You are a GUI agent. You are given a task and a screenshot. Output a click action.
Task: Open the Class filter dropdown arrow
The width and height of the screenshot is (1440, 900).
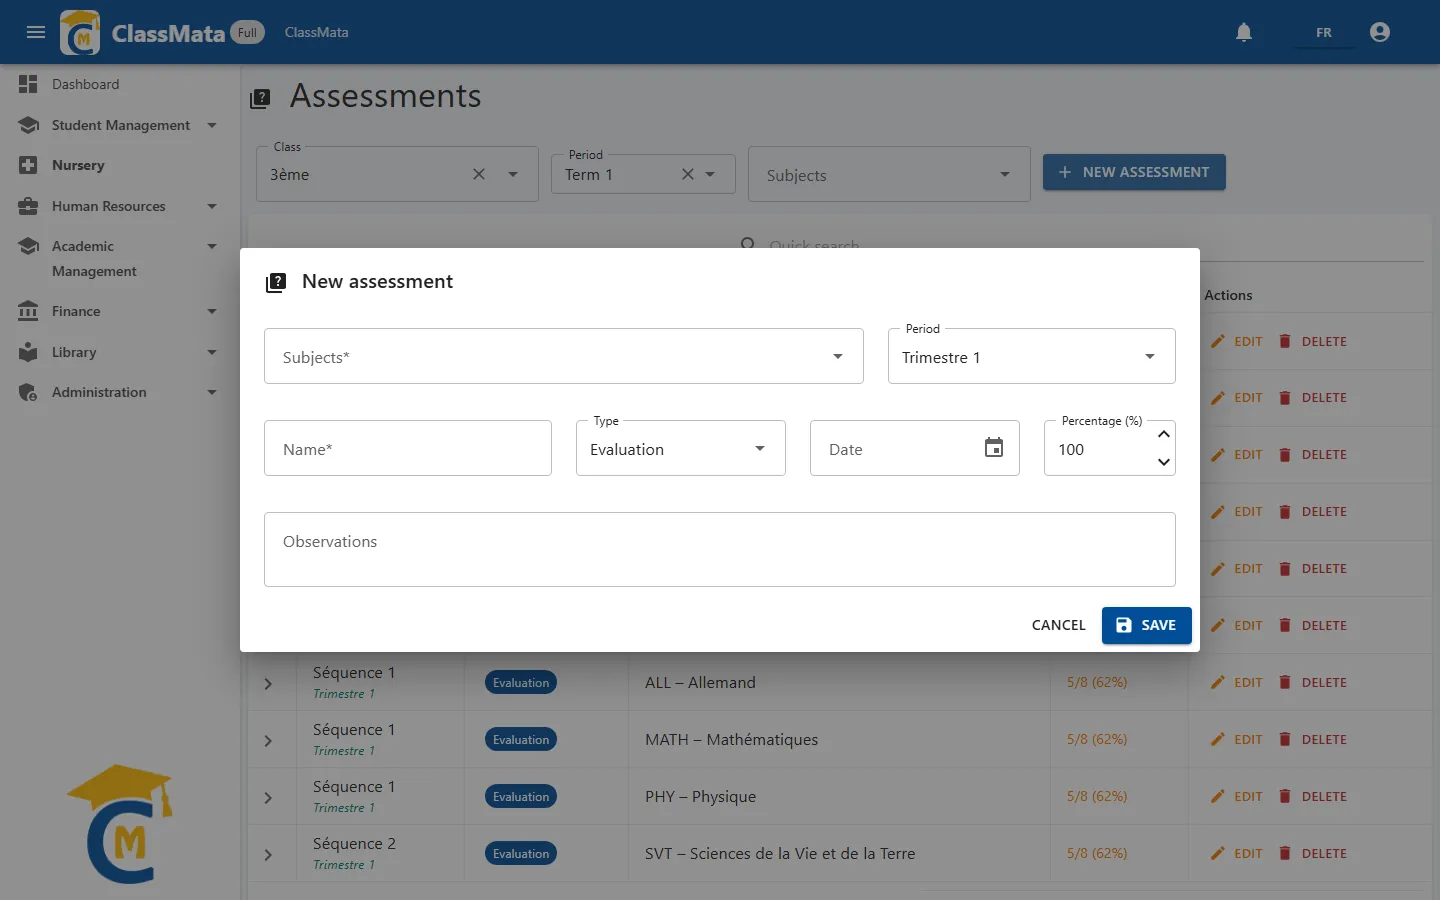[x=513, y=174]
